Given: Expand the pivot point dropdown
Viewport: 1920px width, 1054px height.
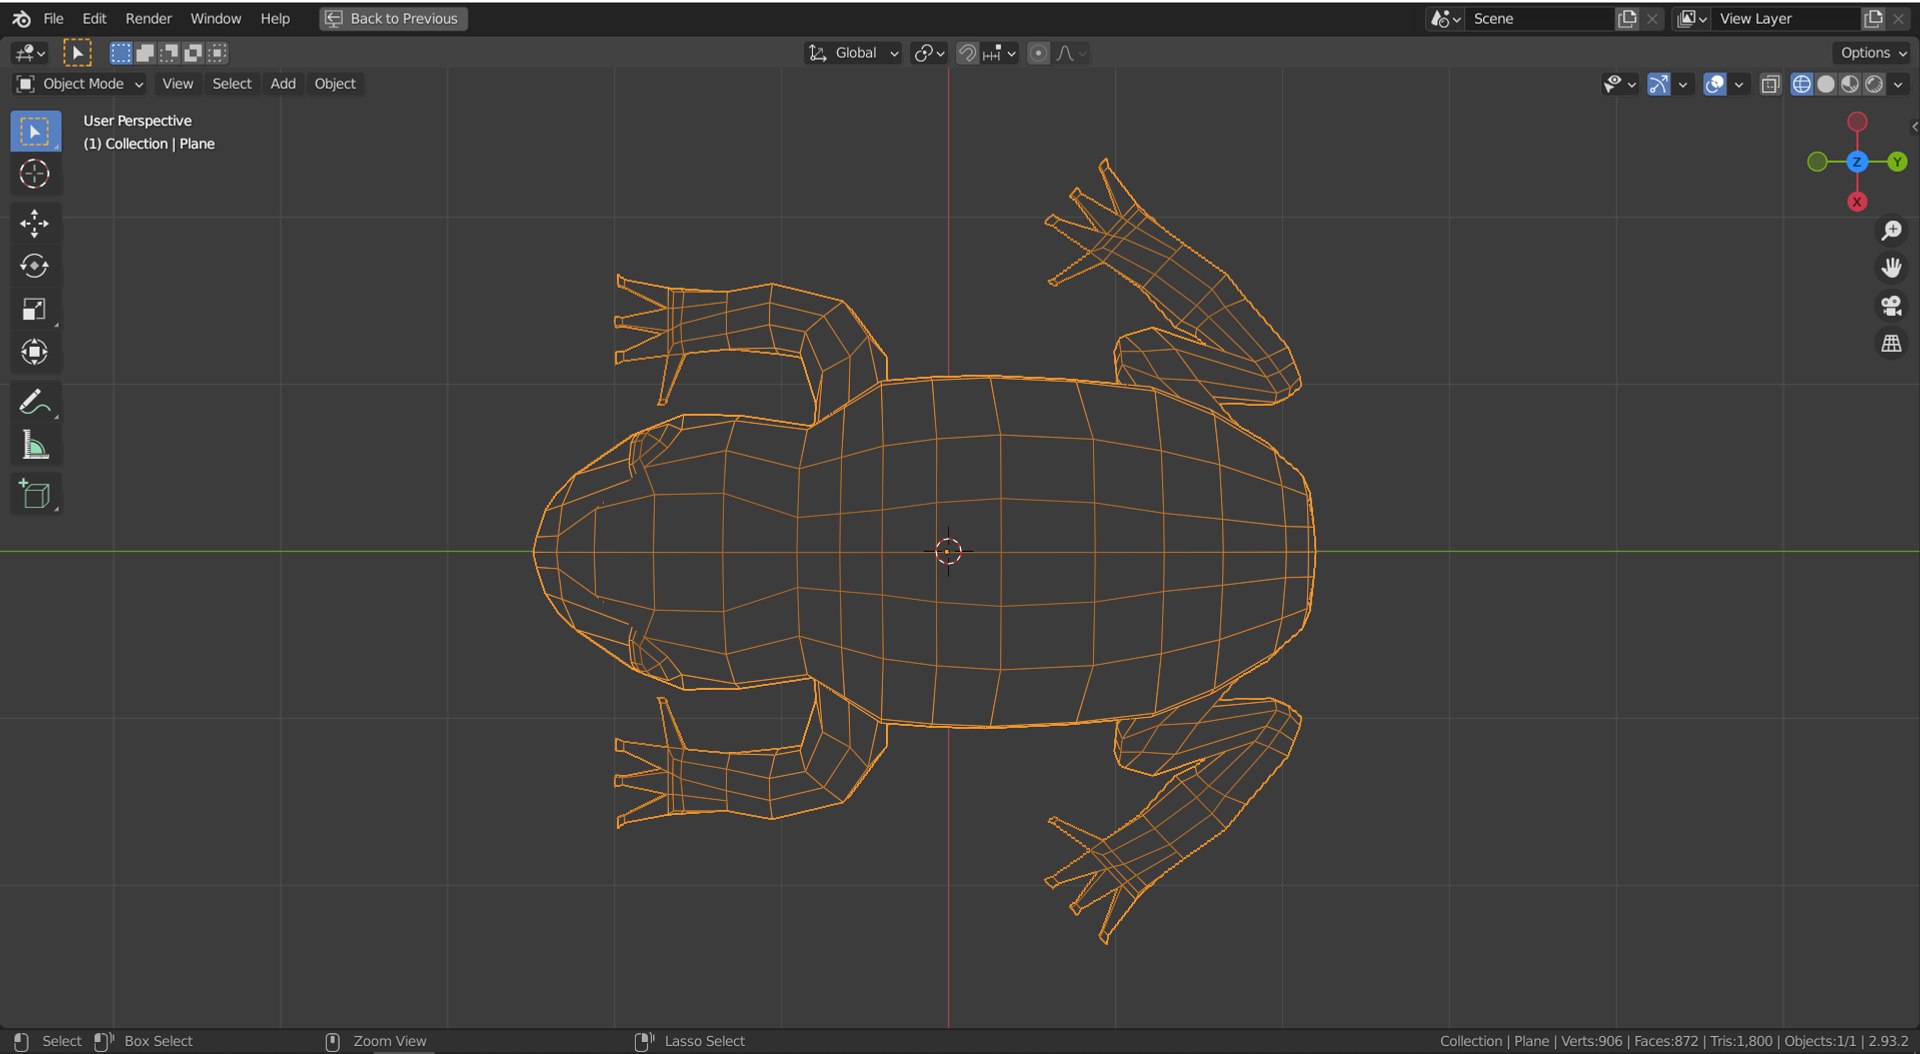Looking at the screenshot, I should click(929, 53).
